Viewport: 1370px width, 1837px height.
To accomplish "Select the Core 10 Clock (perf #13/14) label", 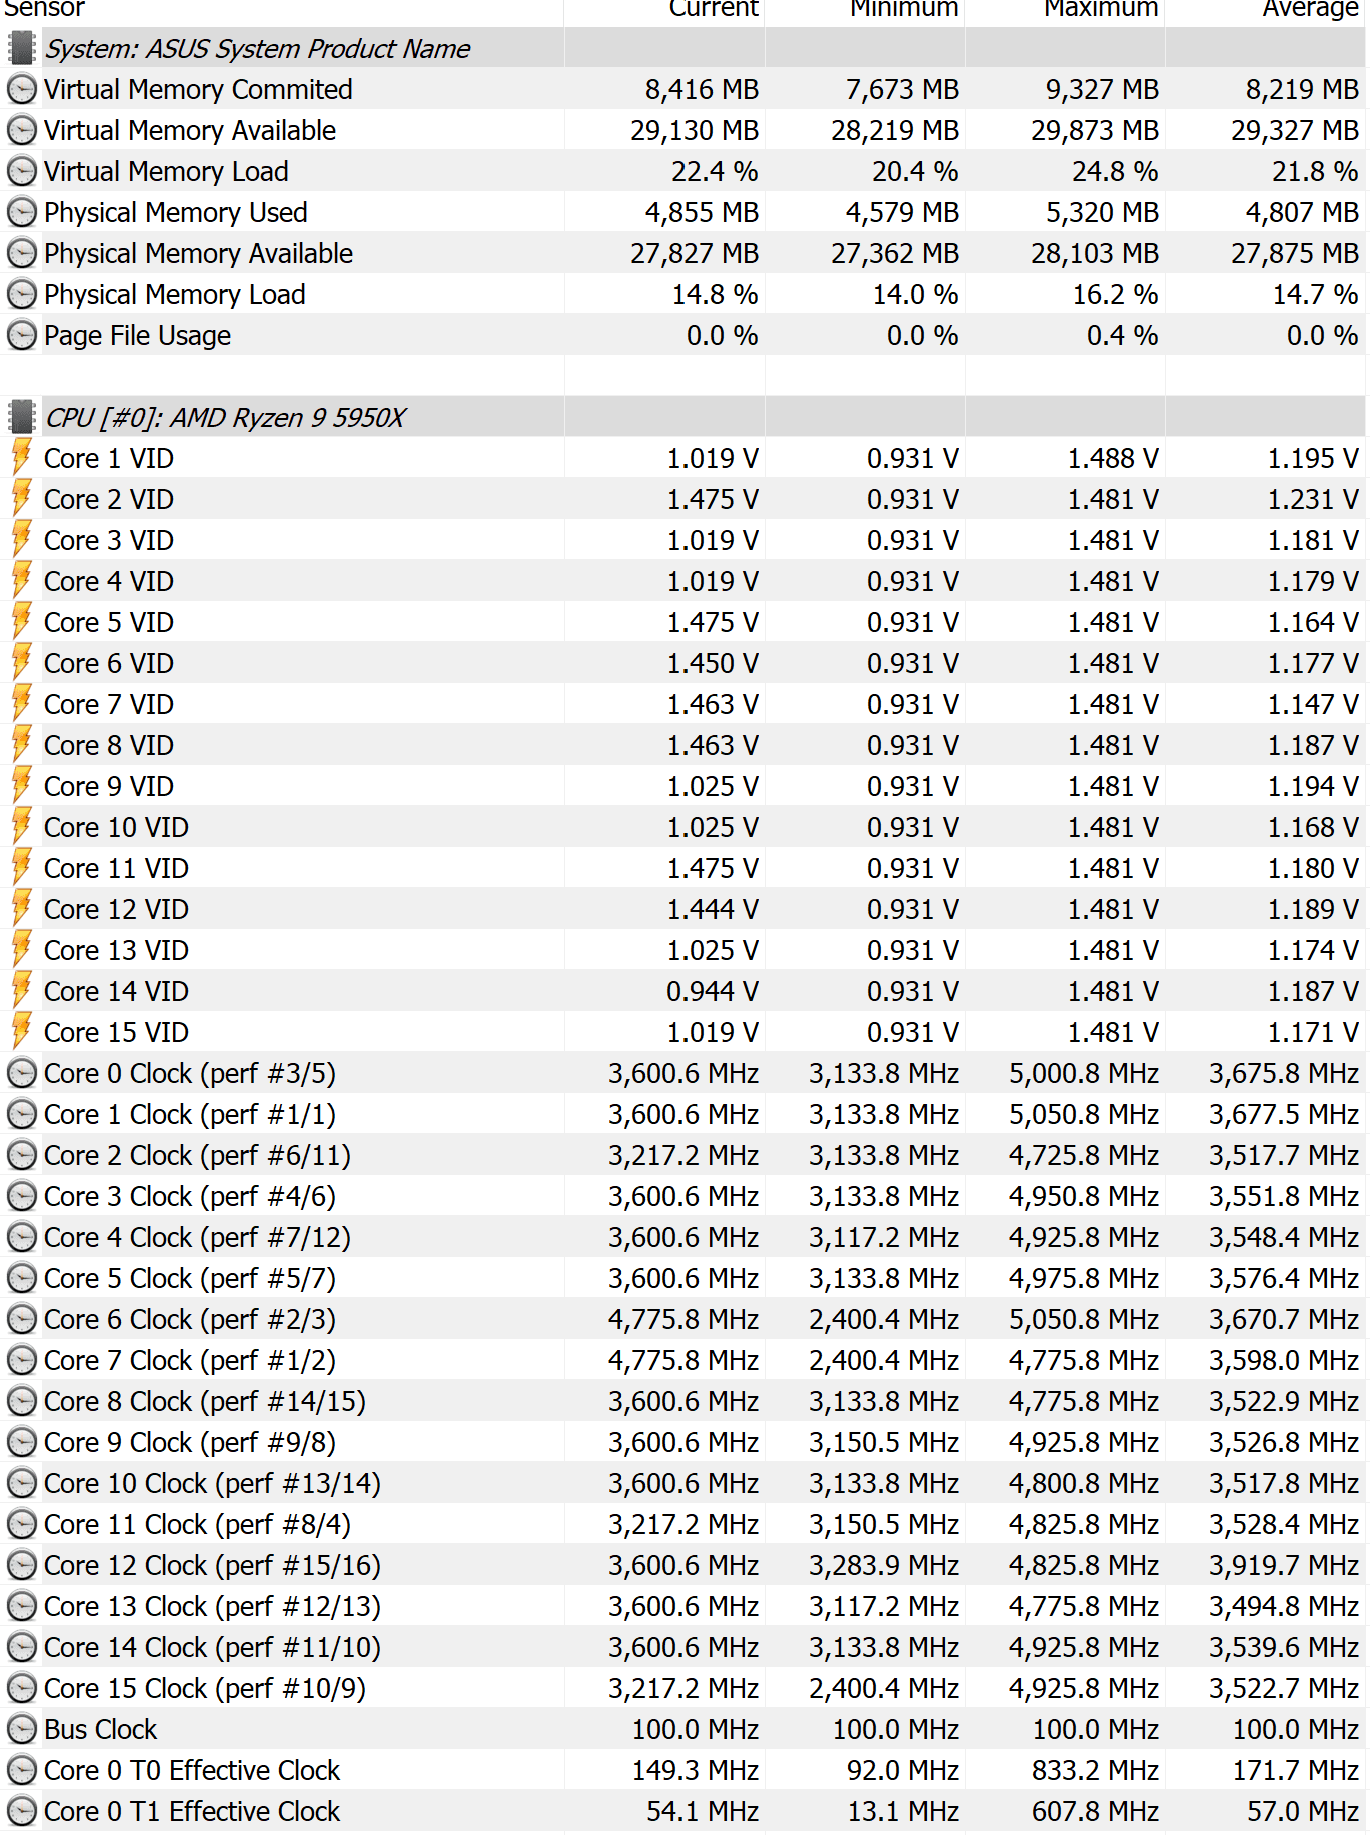I will 212,1483.
